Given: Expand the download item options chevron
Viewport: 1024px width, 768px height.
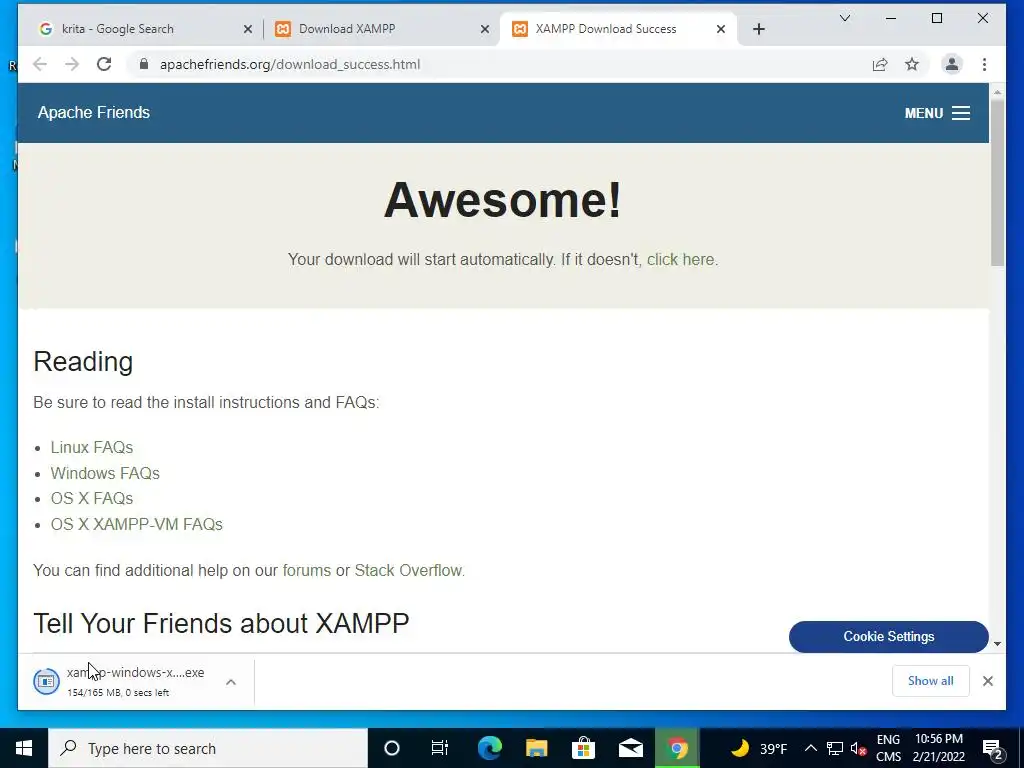Looking at the screenshot, I should pyautogui.click(x=231, y=682).
